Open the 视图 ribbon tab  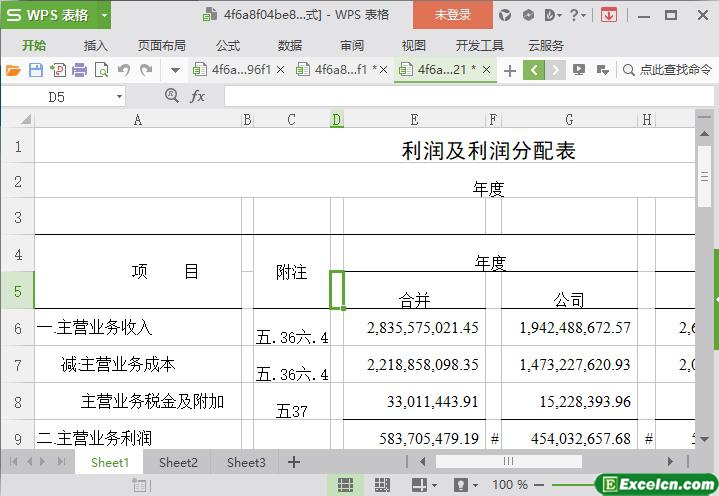pos(414,45)
